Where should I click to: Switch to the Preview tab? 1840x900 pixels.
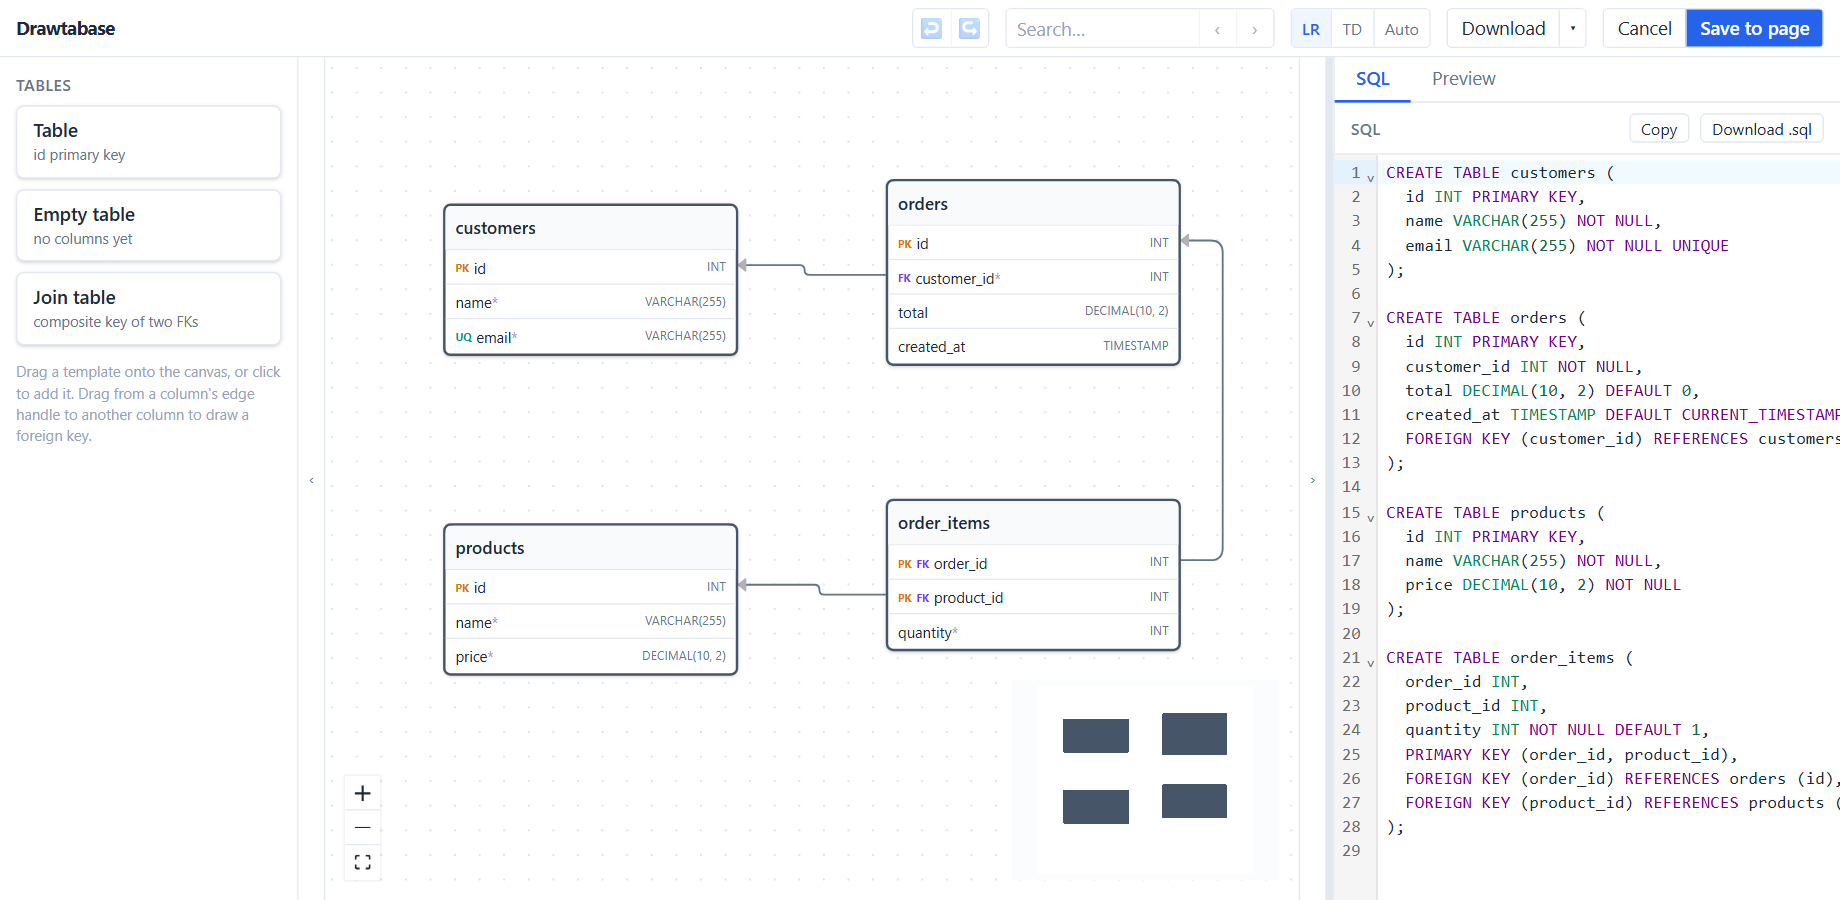pyautogui.click(x=1464, y=79)
